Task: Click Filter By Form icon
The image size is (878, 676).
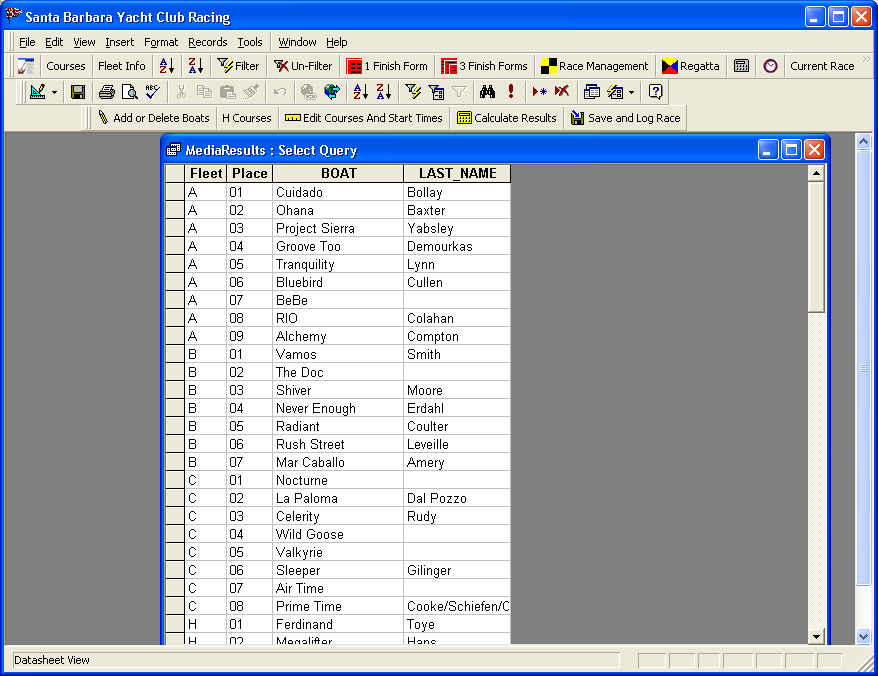Action: [x=436, y=92]
